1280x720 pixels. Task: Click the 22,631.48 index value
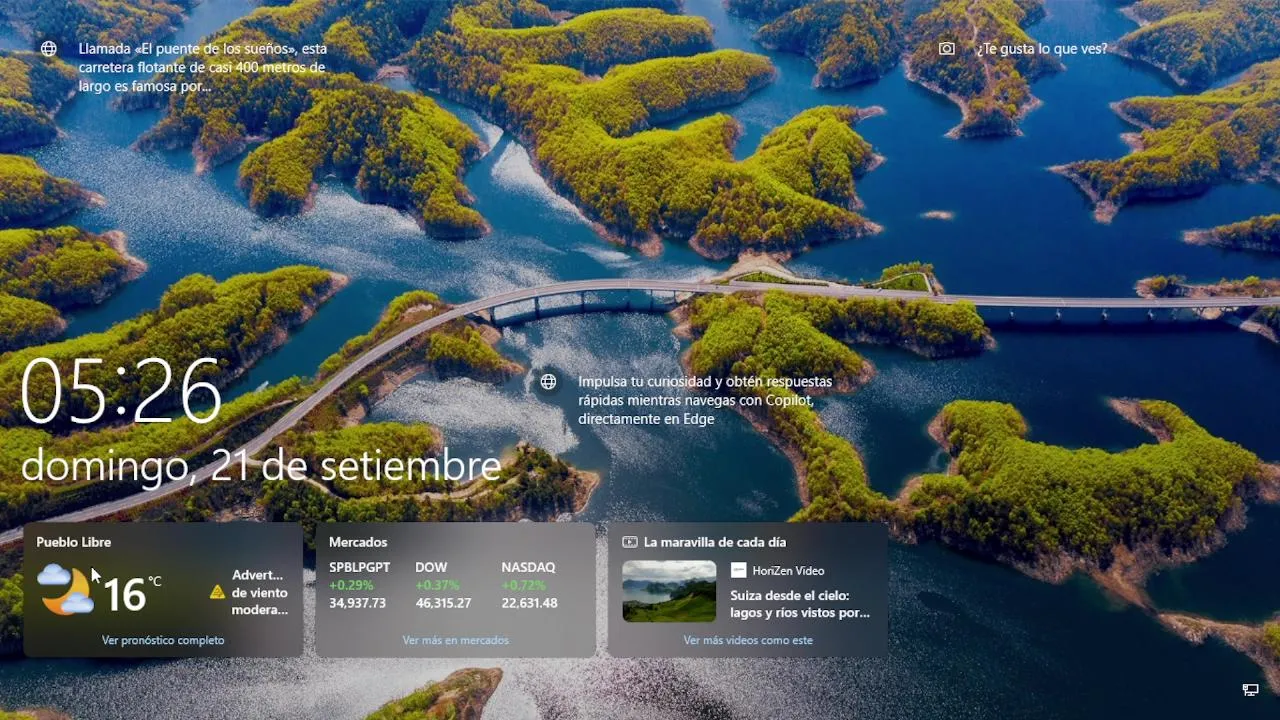(529, 603)
